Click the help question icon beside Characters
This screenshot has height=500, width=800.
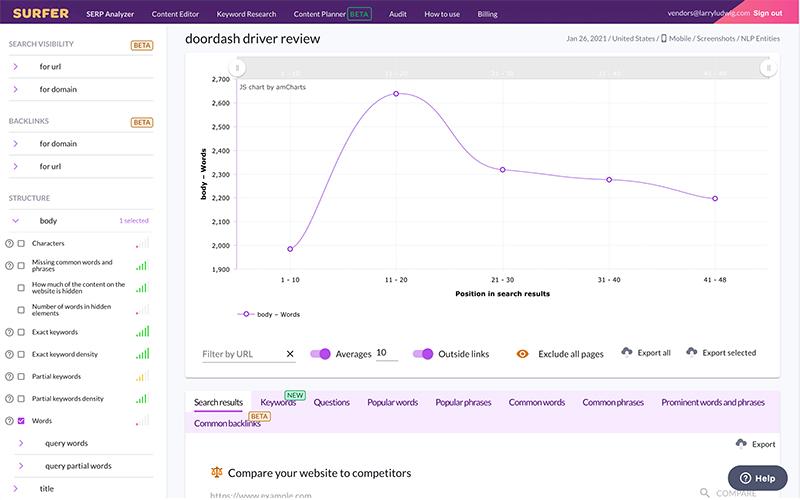click(9, 243)
